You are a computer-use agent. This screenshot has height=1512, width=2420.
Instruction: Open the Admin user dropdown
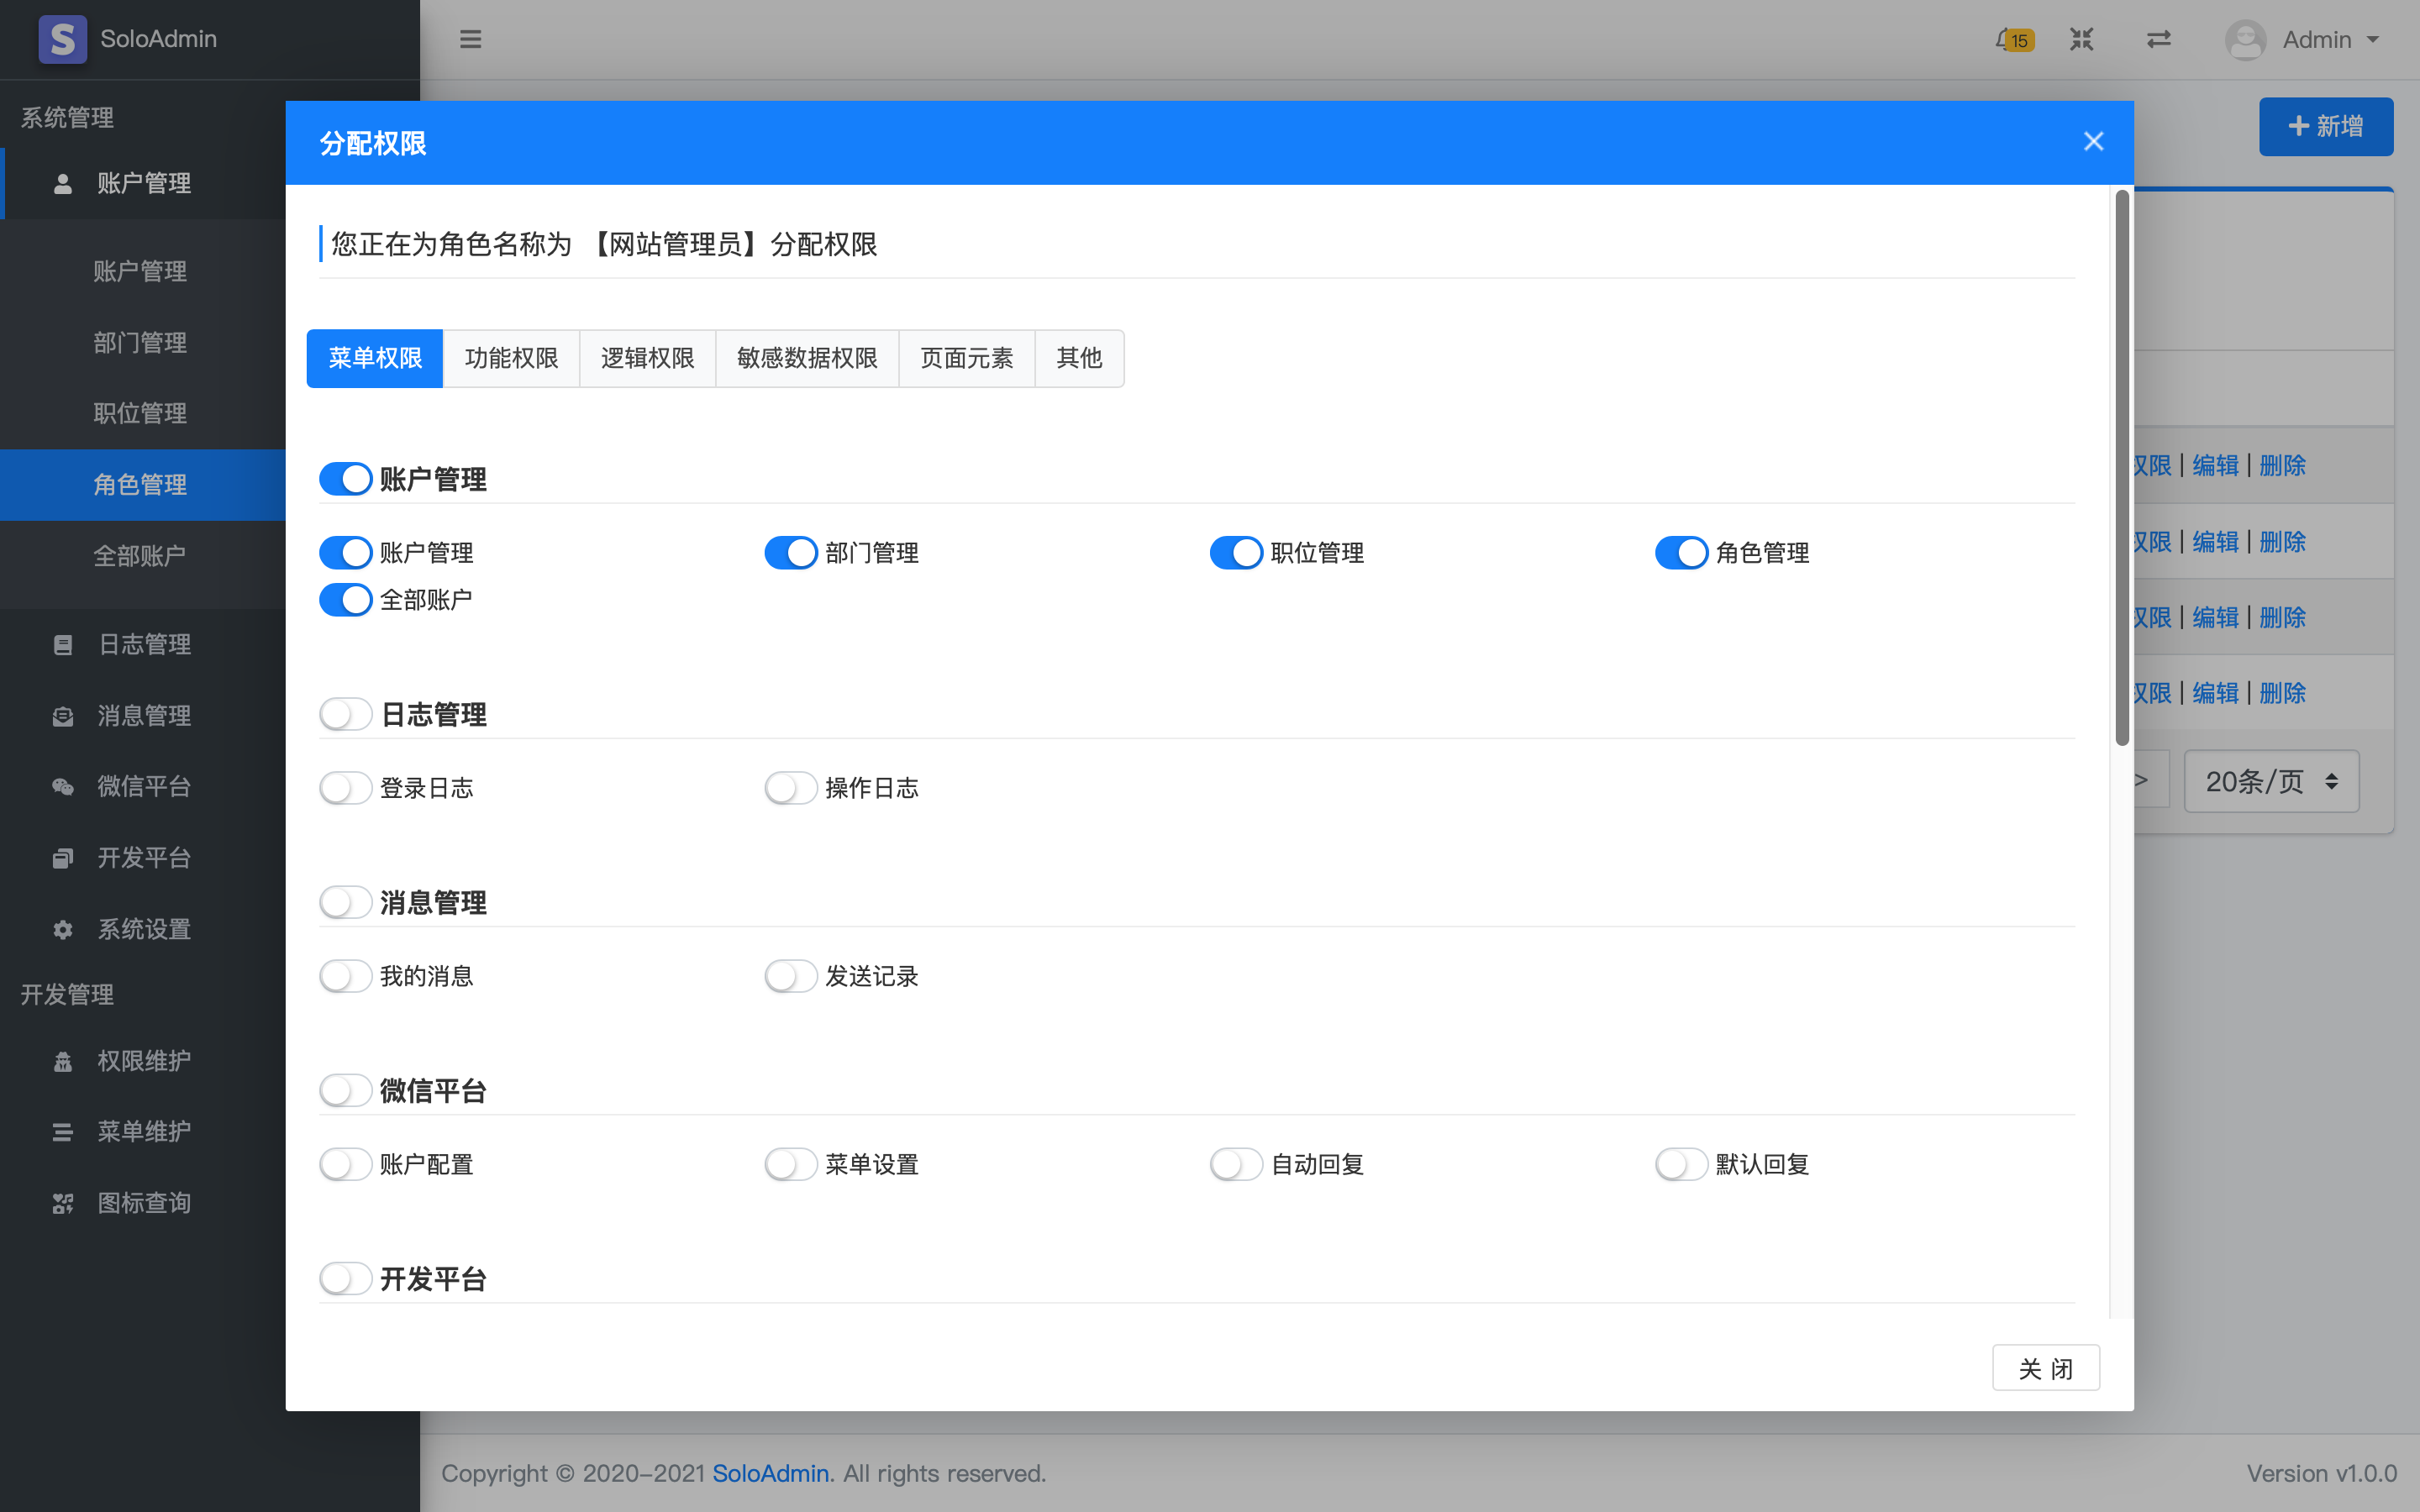pos(2302,39)
